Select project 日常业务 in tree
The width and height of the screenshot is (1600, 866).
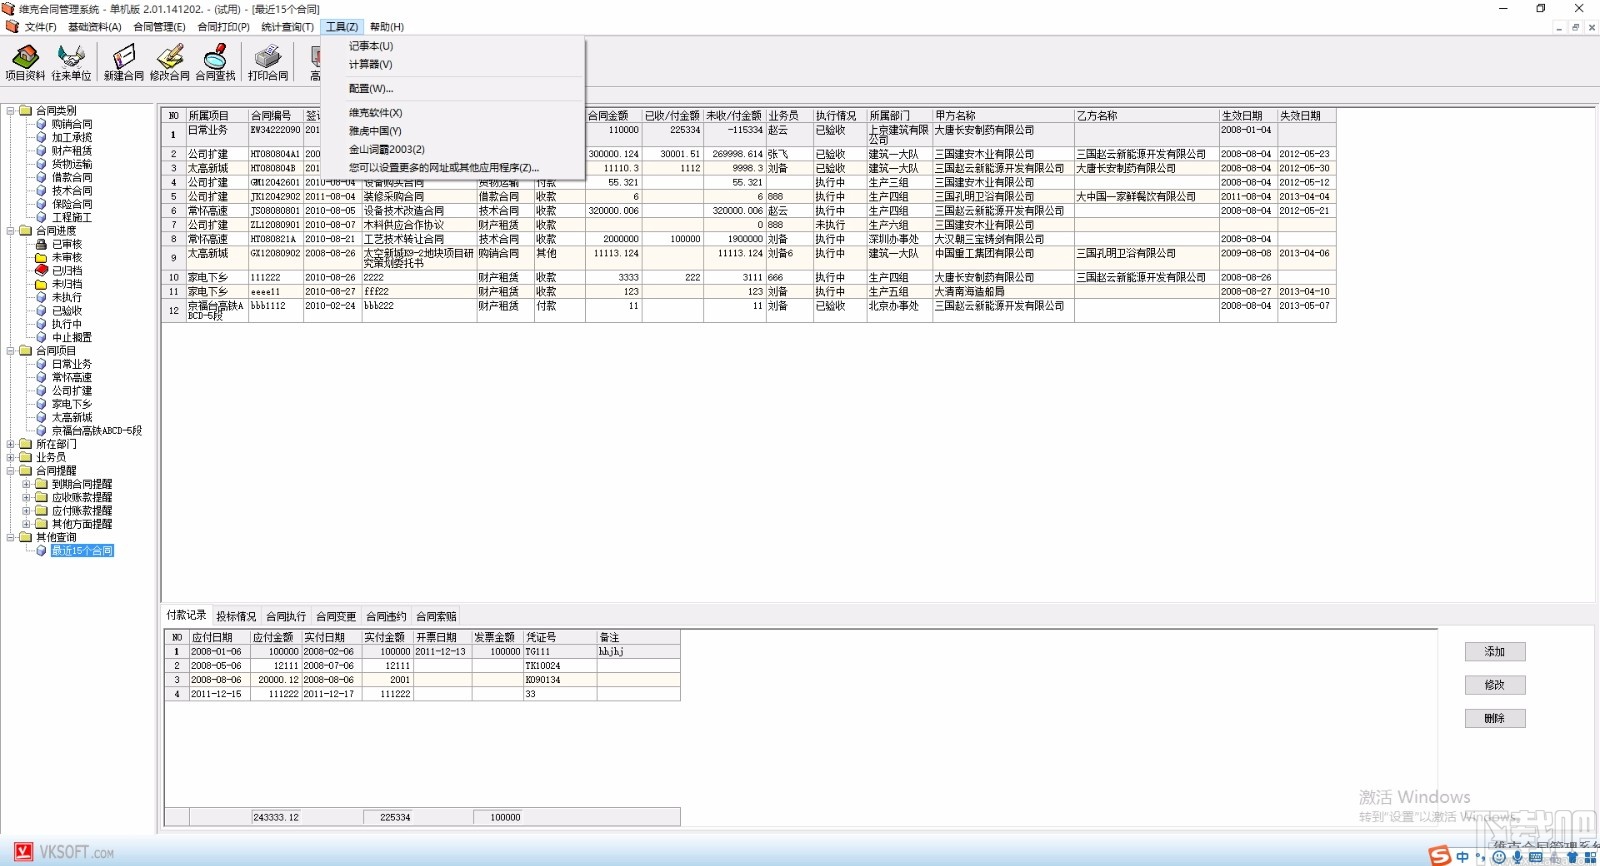pos(72,364)
